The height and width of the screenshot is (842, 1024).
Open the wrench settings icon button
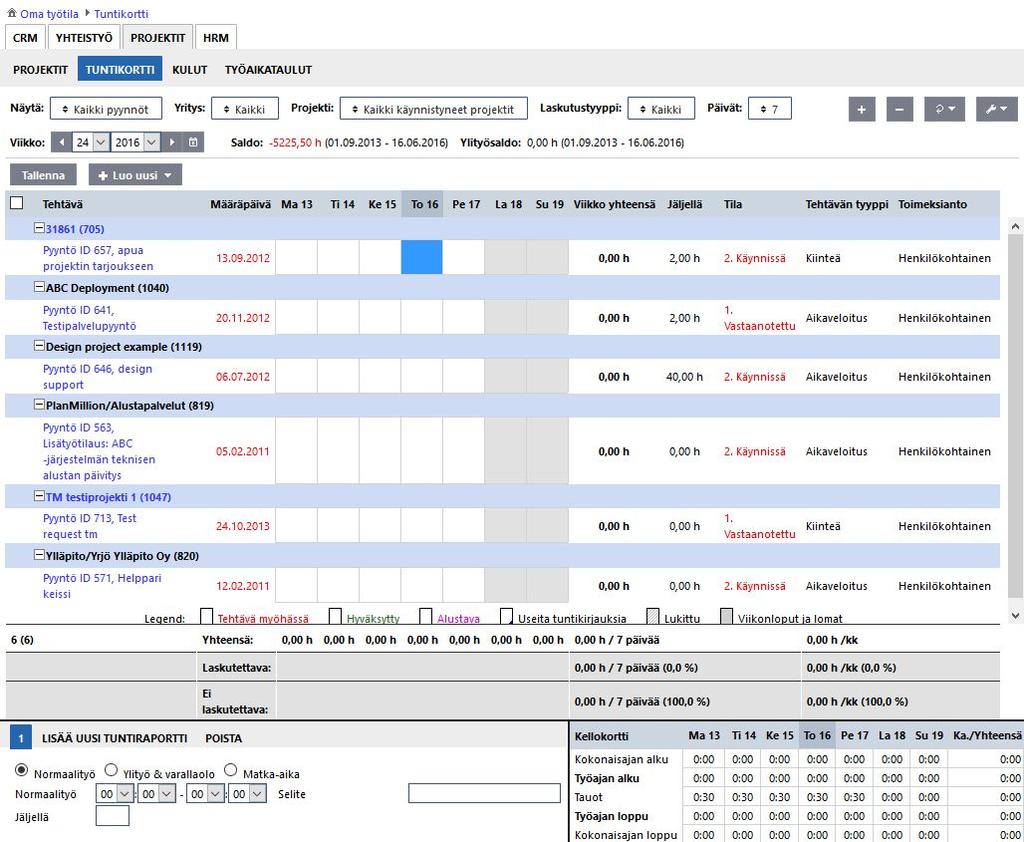pos(997,109)
